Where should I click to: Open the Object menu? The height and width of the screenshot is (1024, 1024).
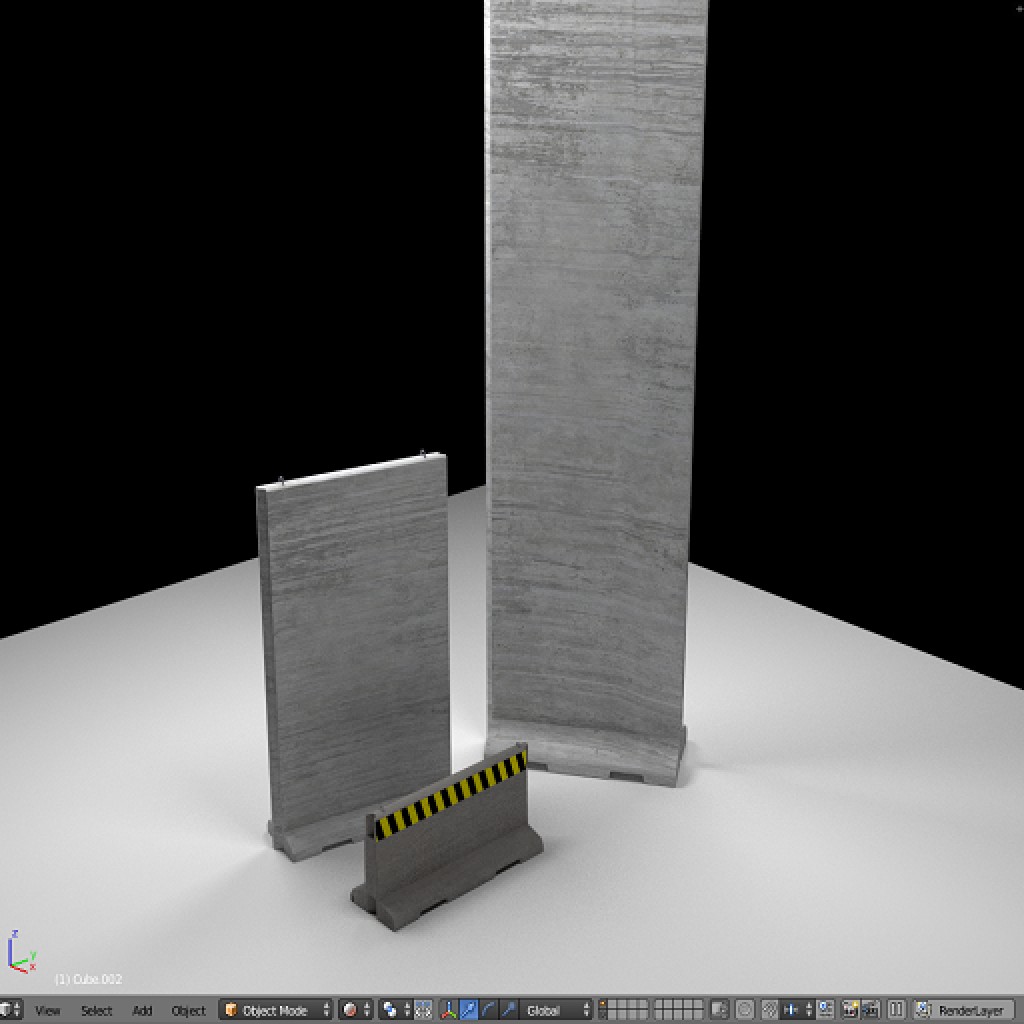(x=186, y=1011)
